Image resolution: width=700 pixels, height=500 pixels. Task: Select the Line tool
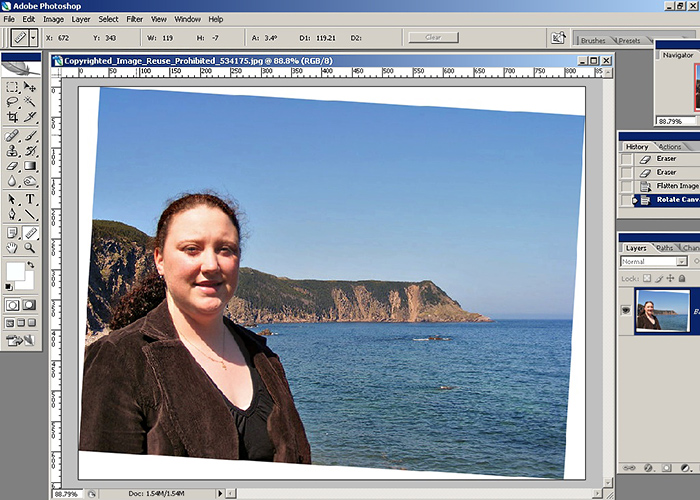(x=29, y=214)
